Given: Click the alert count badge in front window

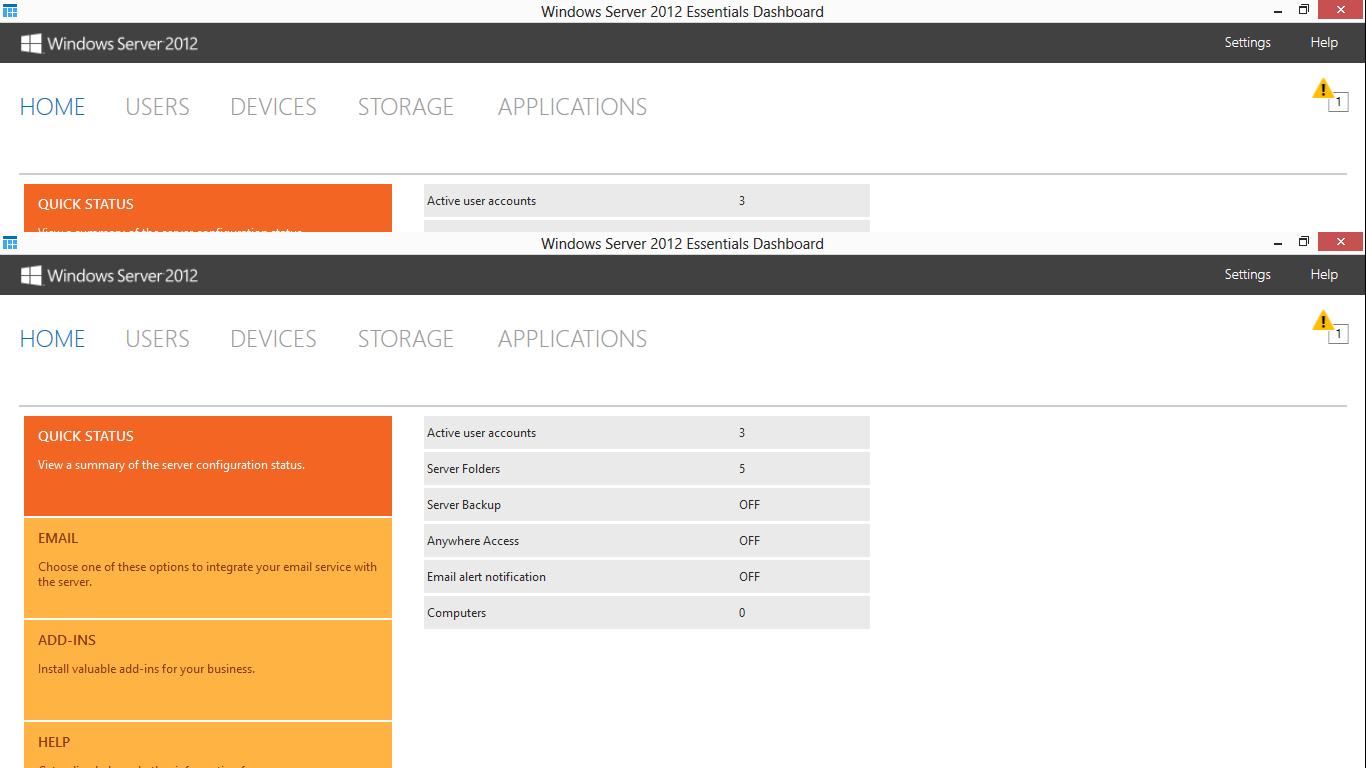Looking at the screenshot, I should tap(1339, 334).
